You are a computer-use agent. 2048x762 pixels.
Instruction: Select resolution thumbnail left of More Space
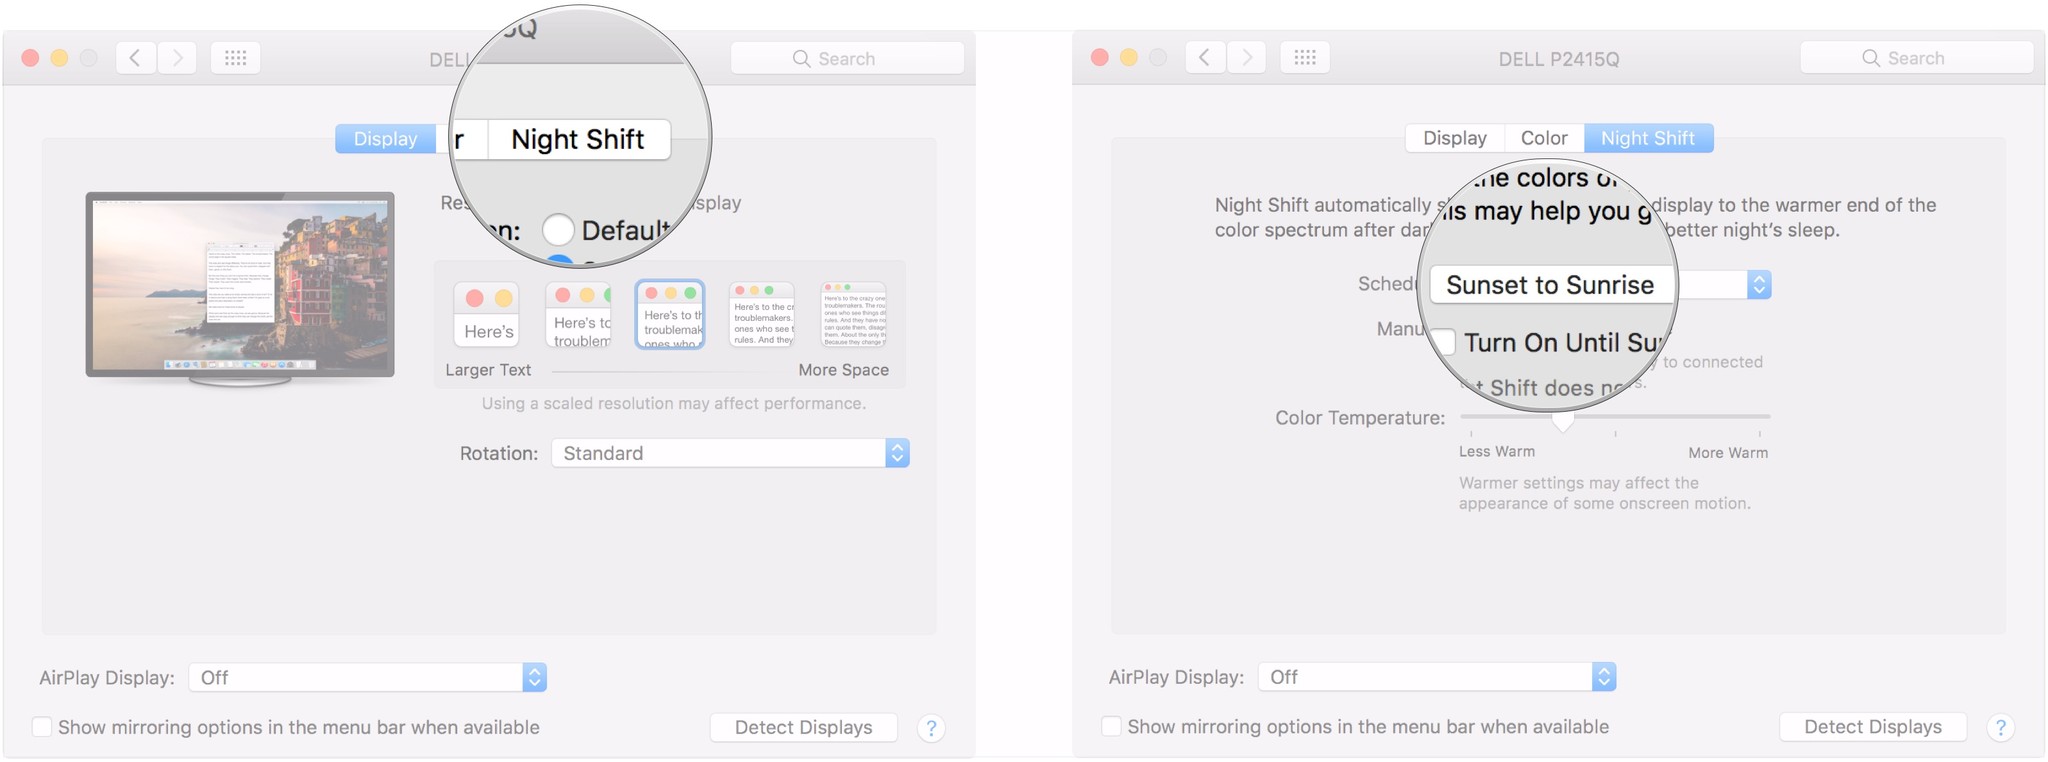click(762, 315)
